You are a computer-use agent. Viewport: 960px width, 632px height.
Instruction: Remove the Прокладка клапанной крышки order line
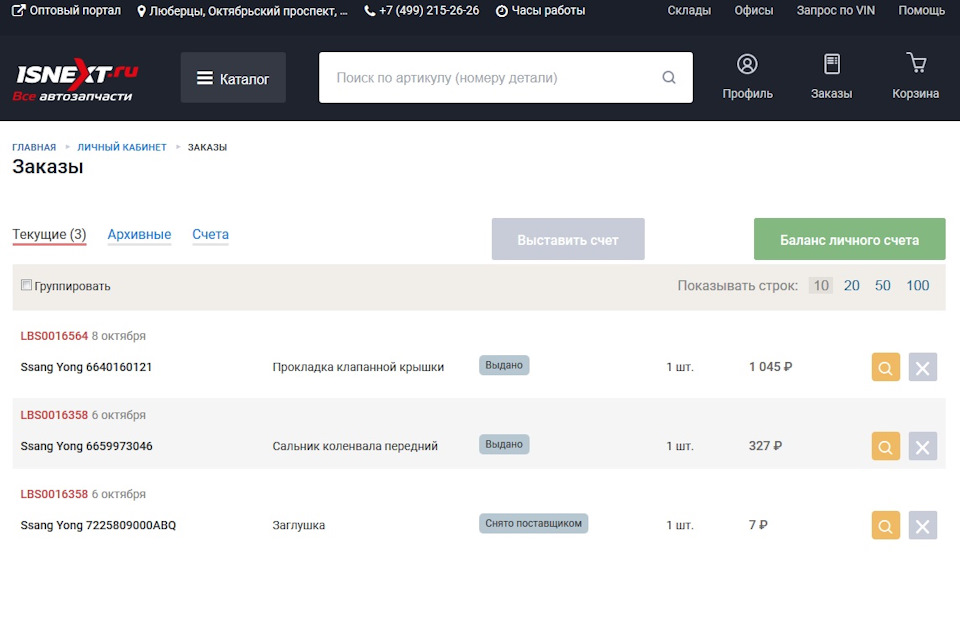[x=923, y=367]
